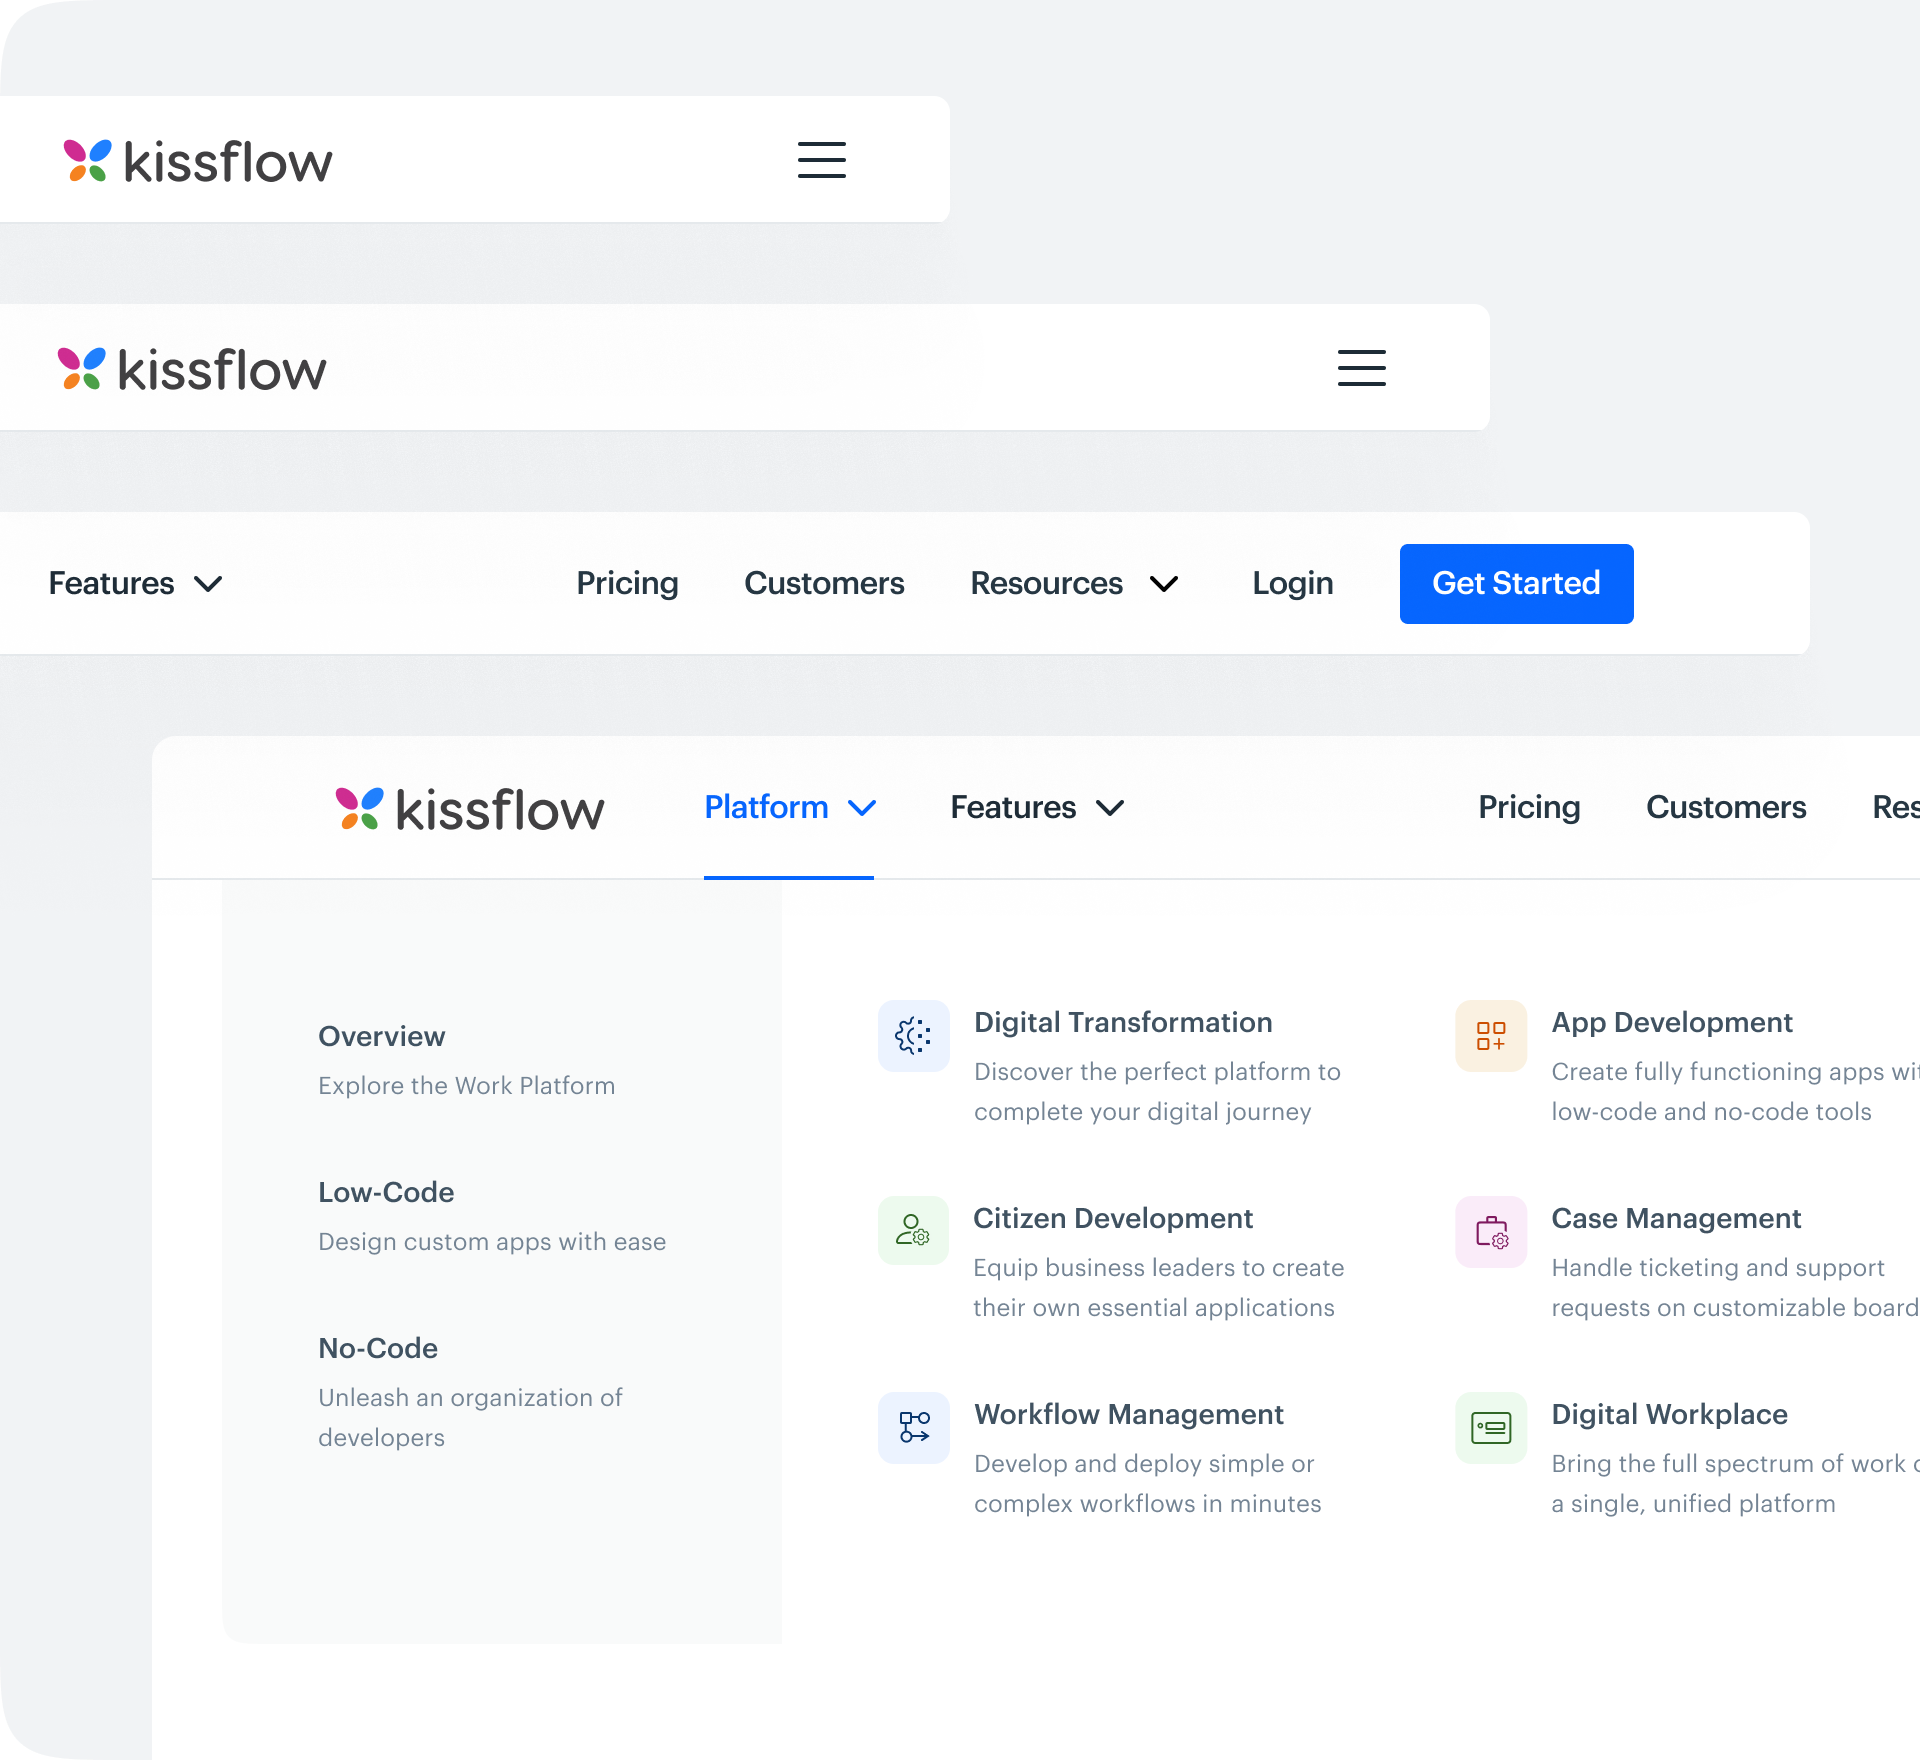
Task: Click kissflow logo in medium navbar
Action: pos(192,369)
